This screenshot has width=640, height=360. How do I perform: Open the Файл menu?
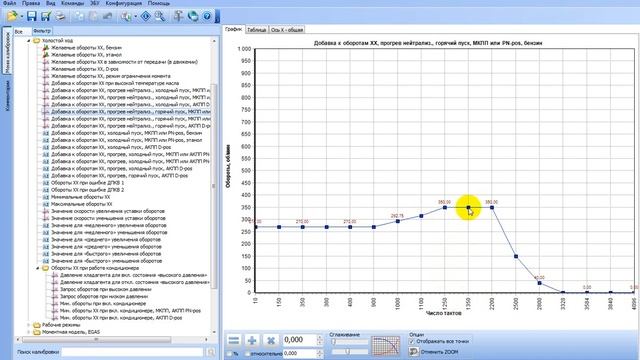click(x=9, y=3)
